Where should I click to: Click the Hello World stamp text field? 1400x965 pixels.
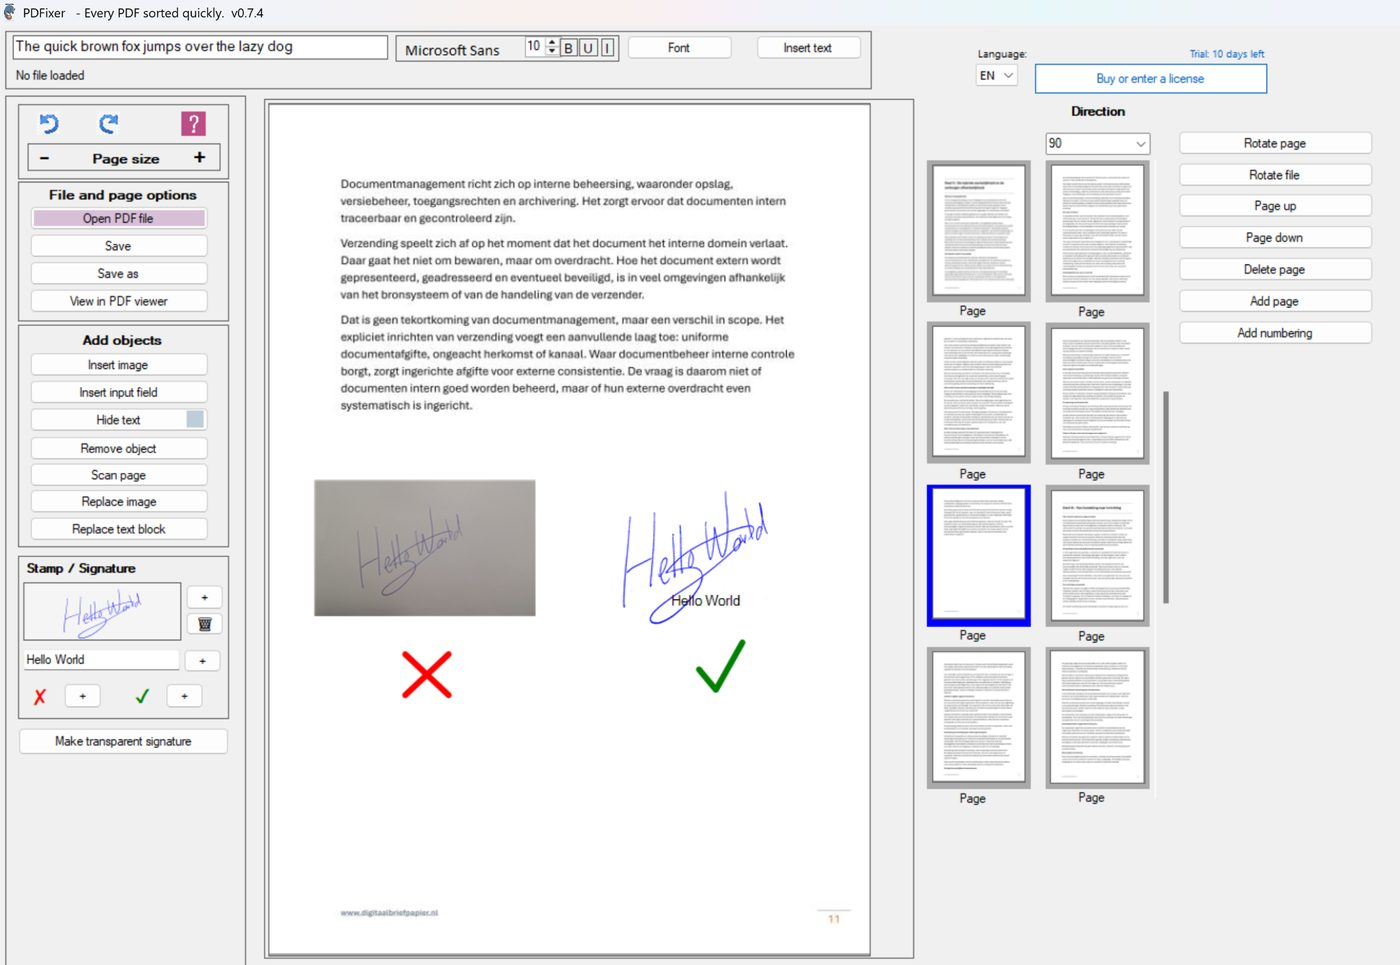pos(102,660)
